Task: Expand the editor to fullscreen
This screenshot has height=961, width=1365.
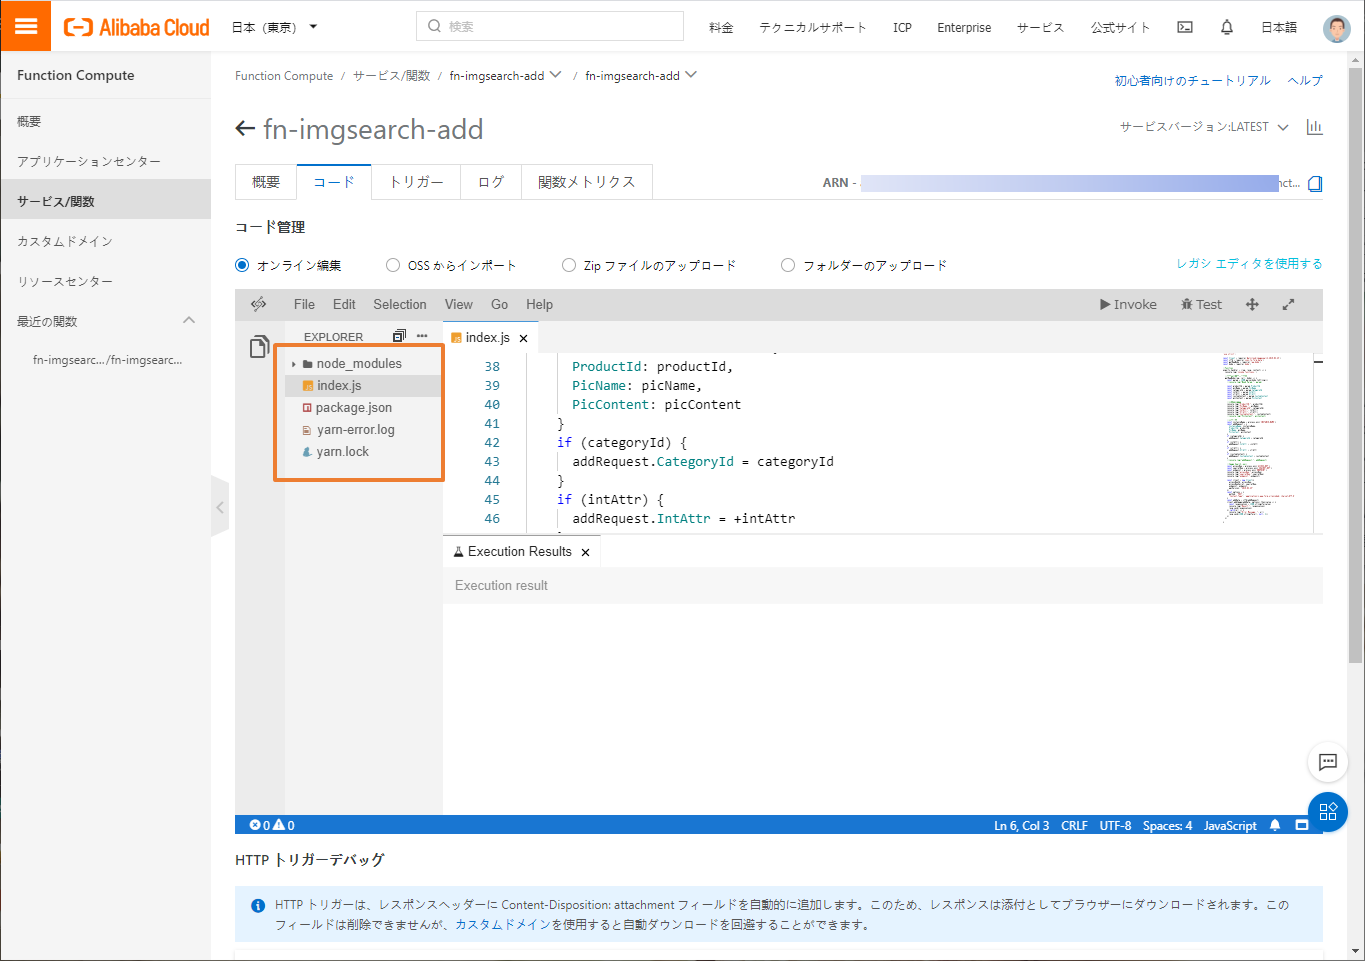Action: [x=1288, y=304]
